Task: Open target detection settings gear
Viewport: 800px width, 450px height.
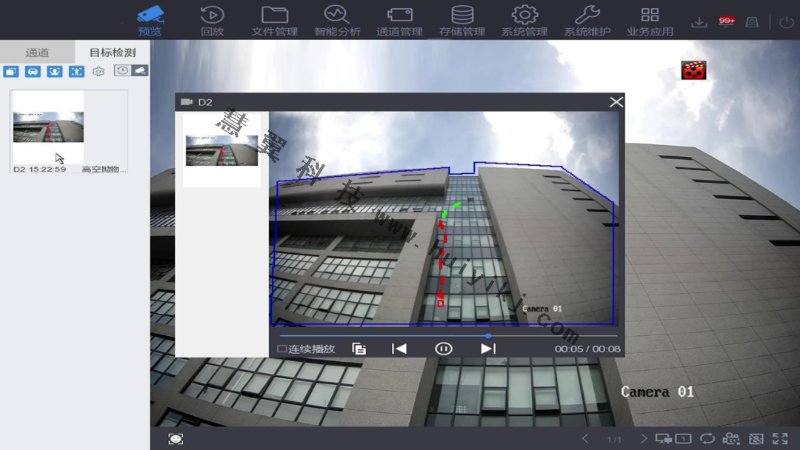Action: pos(98,71)
